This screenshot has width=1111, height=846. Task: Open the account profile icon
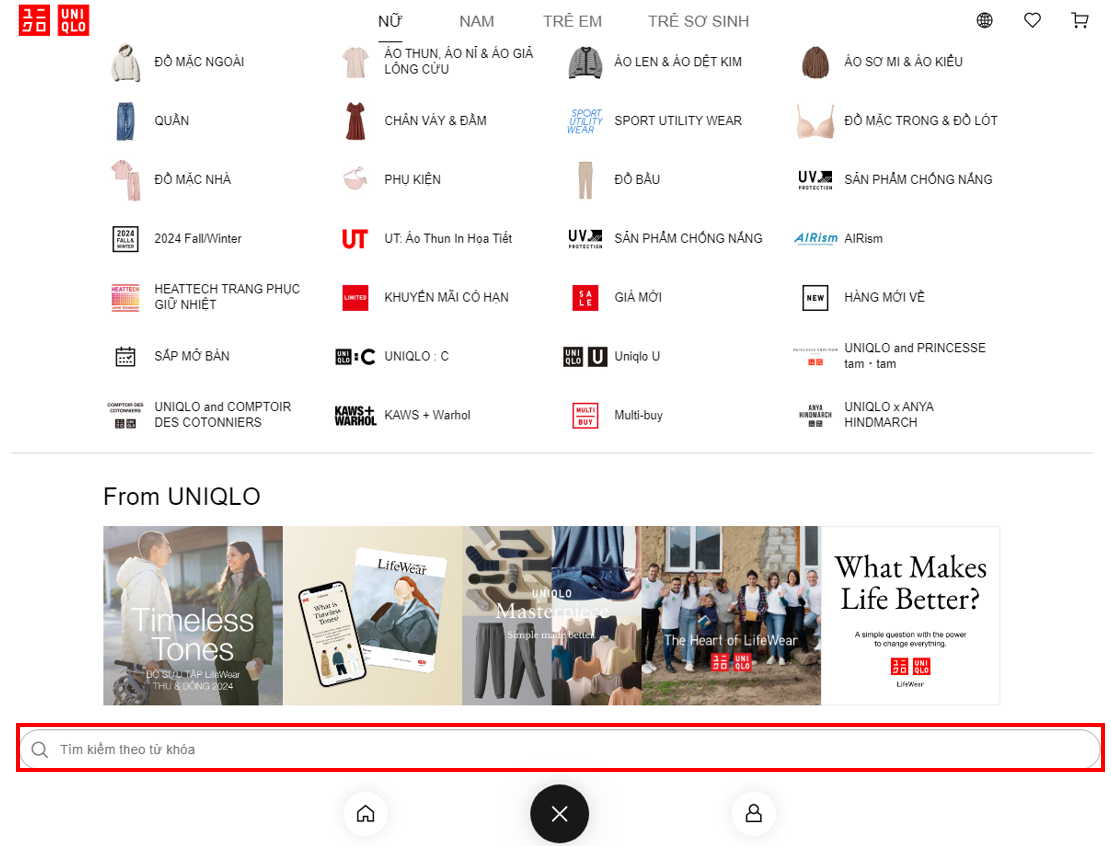(753, 813)
